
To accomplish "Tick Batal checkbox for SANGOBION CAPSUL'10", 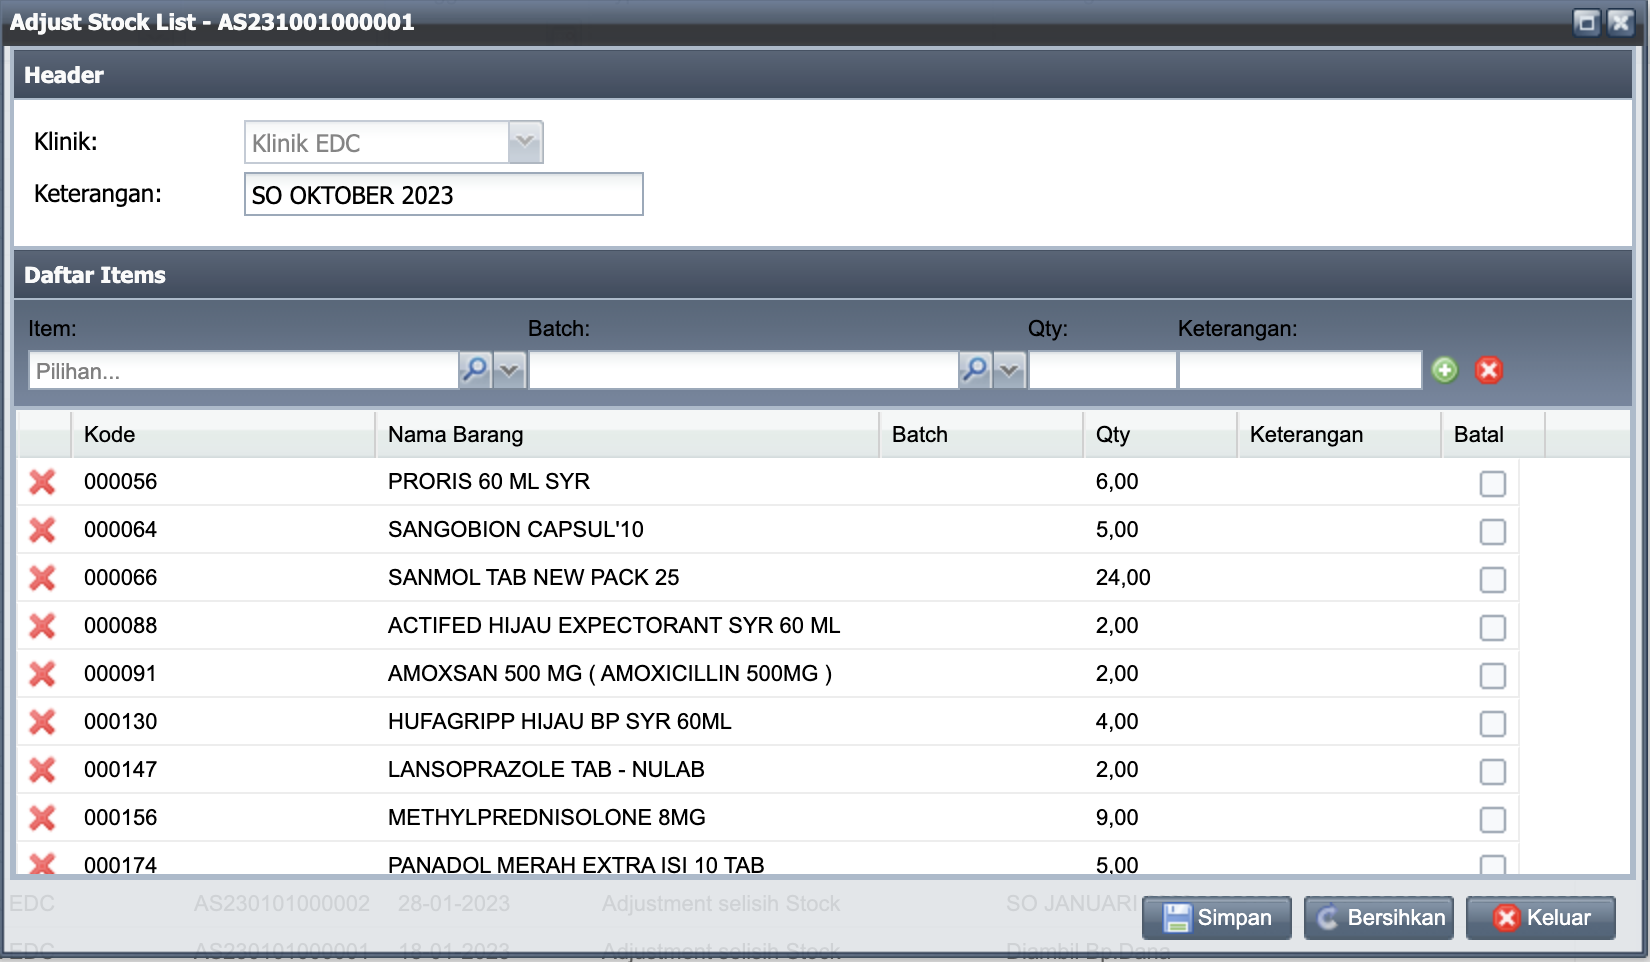I will (x=1492, y=531).
